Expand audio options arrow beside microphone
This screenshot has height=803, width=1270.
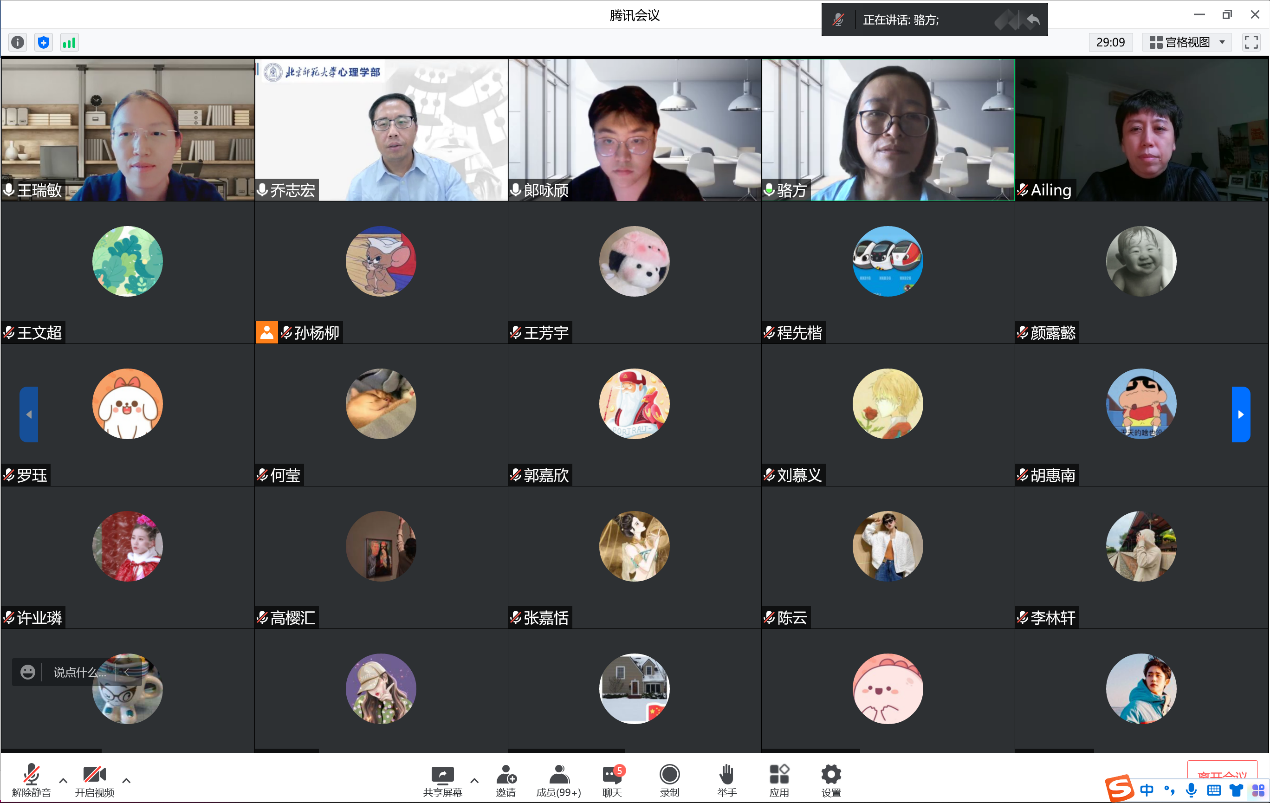63,780
